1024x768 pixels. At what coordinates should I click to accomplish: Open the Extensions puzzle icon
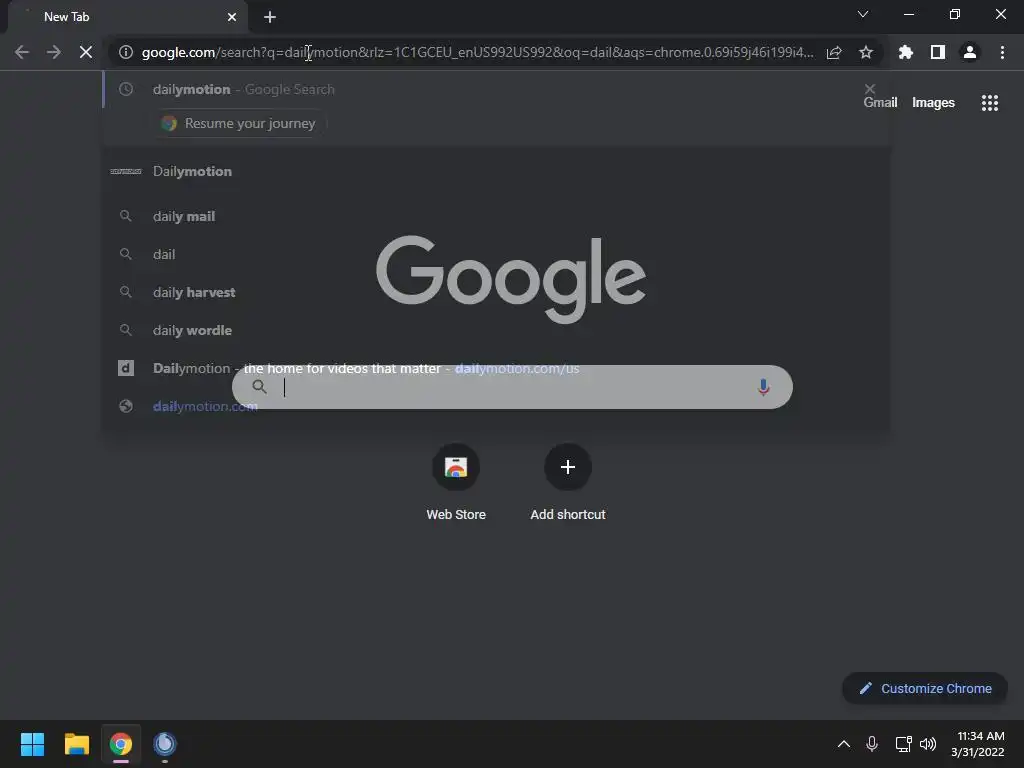pyautogui.click(x=906, y=52)
